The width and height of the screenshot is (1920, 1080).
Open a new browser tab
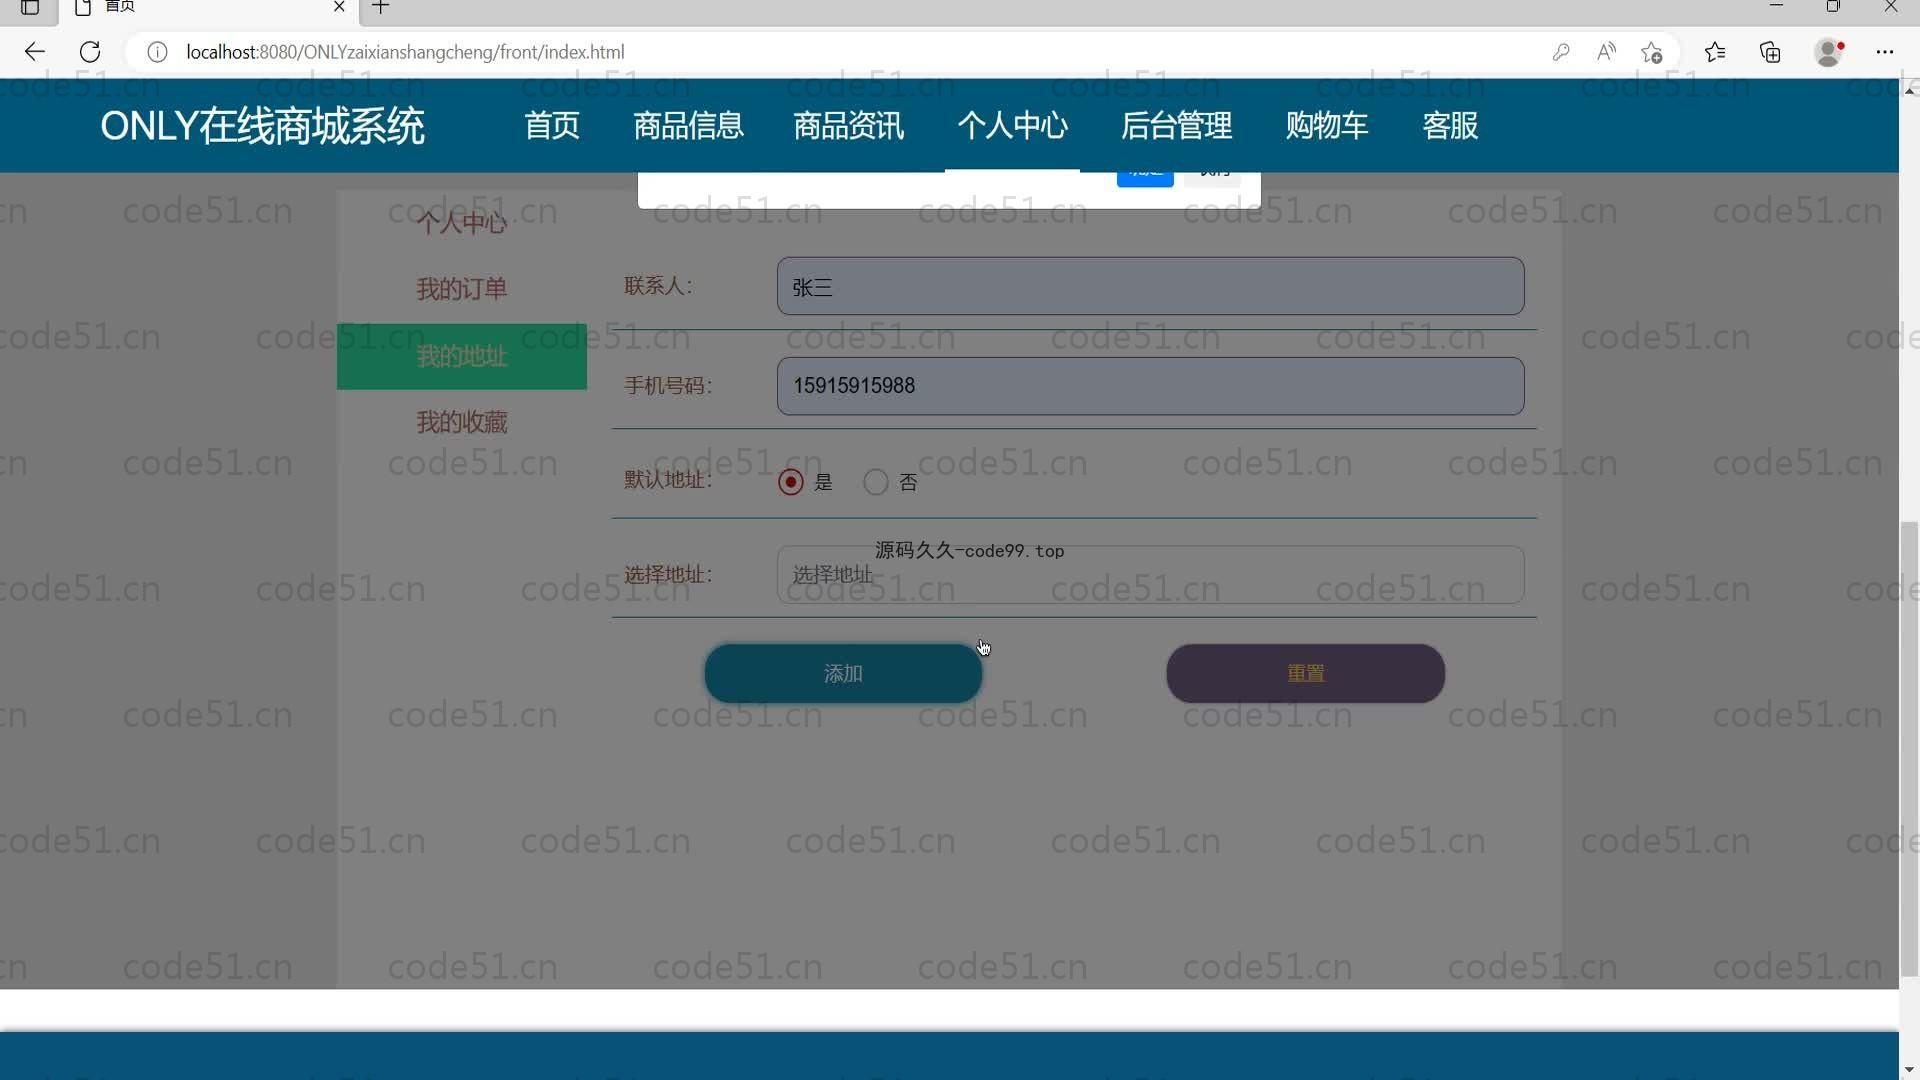pos(380,7)
